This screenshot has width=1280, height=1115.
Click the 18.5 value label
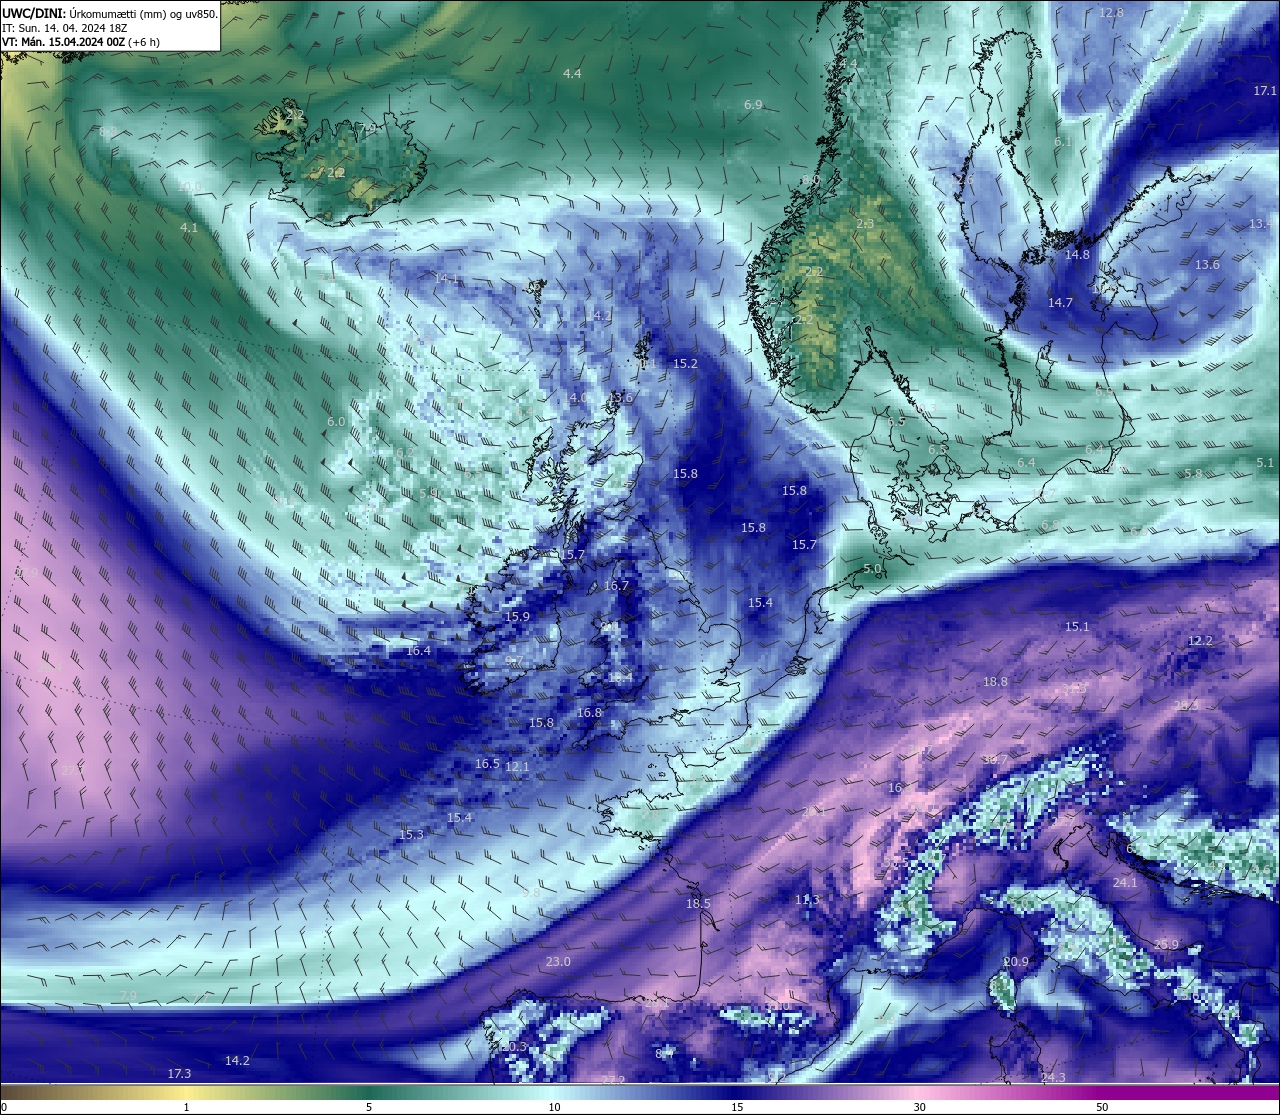(x=698, y=904)
